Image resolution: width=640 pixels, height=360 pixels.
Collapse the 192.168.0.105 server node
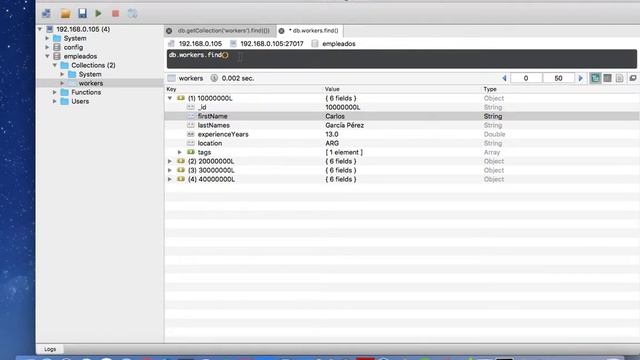[40, 29]
